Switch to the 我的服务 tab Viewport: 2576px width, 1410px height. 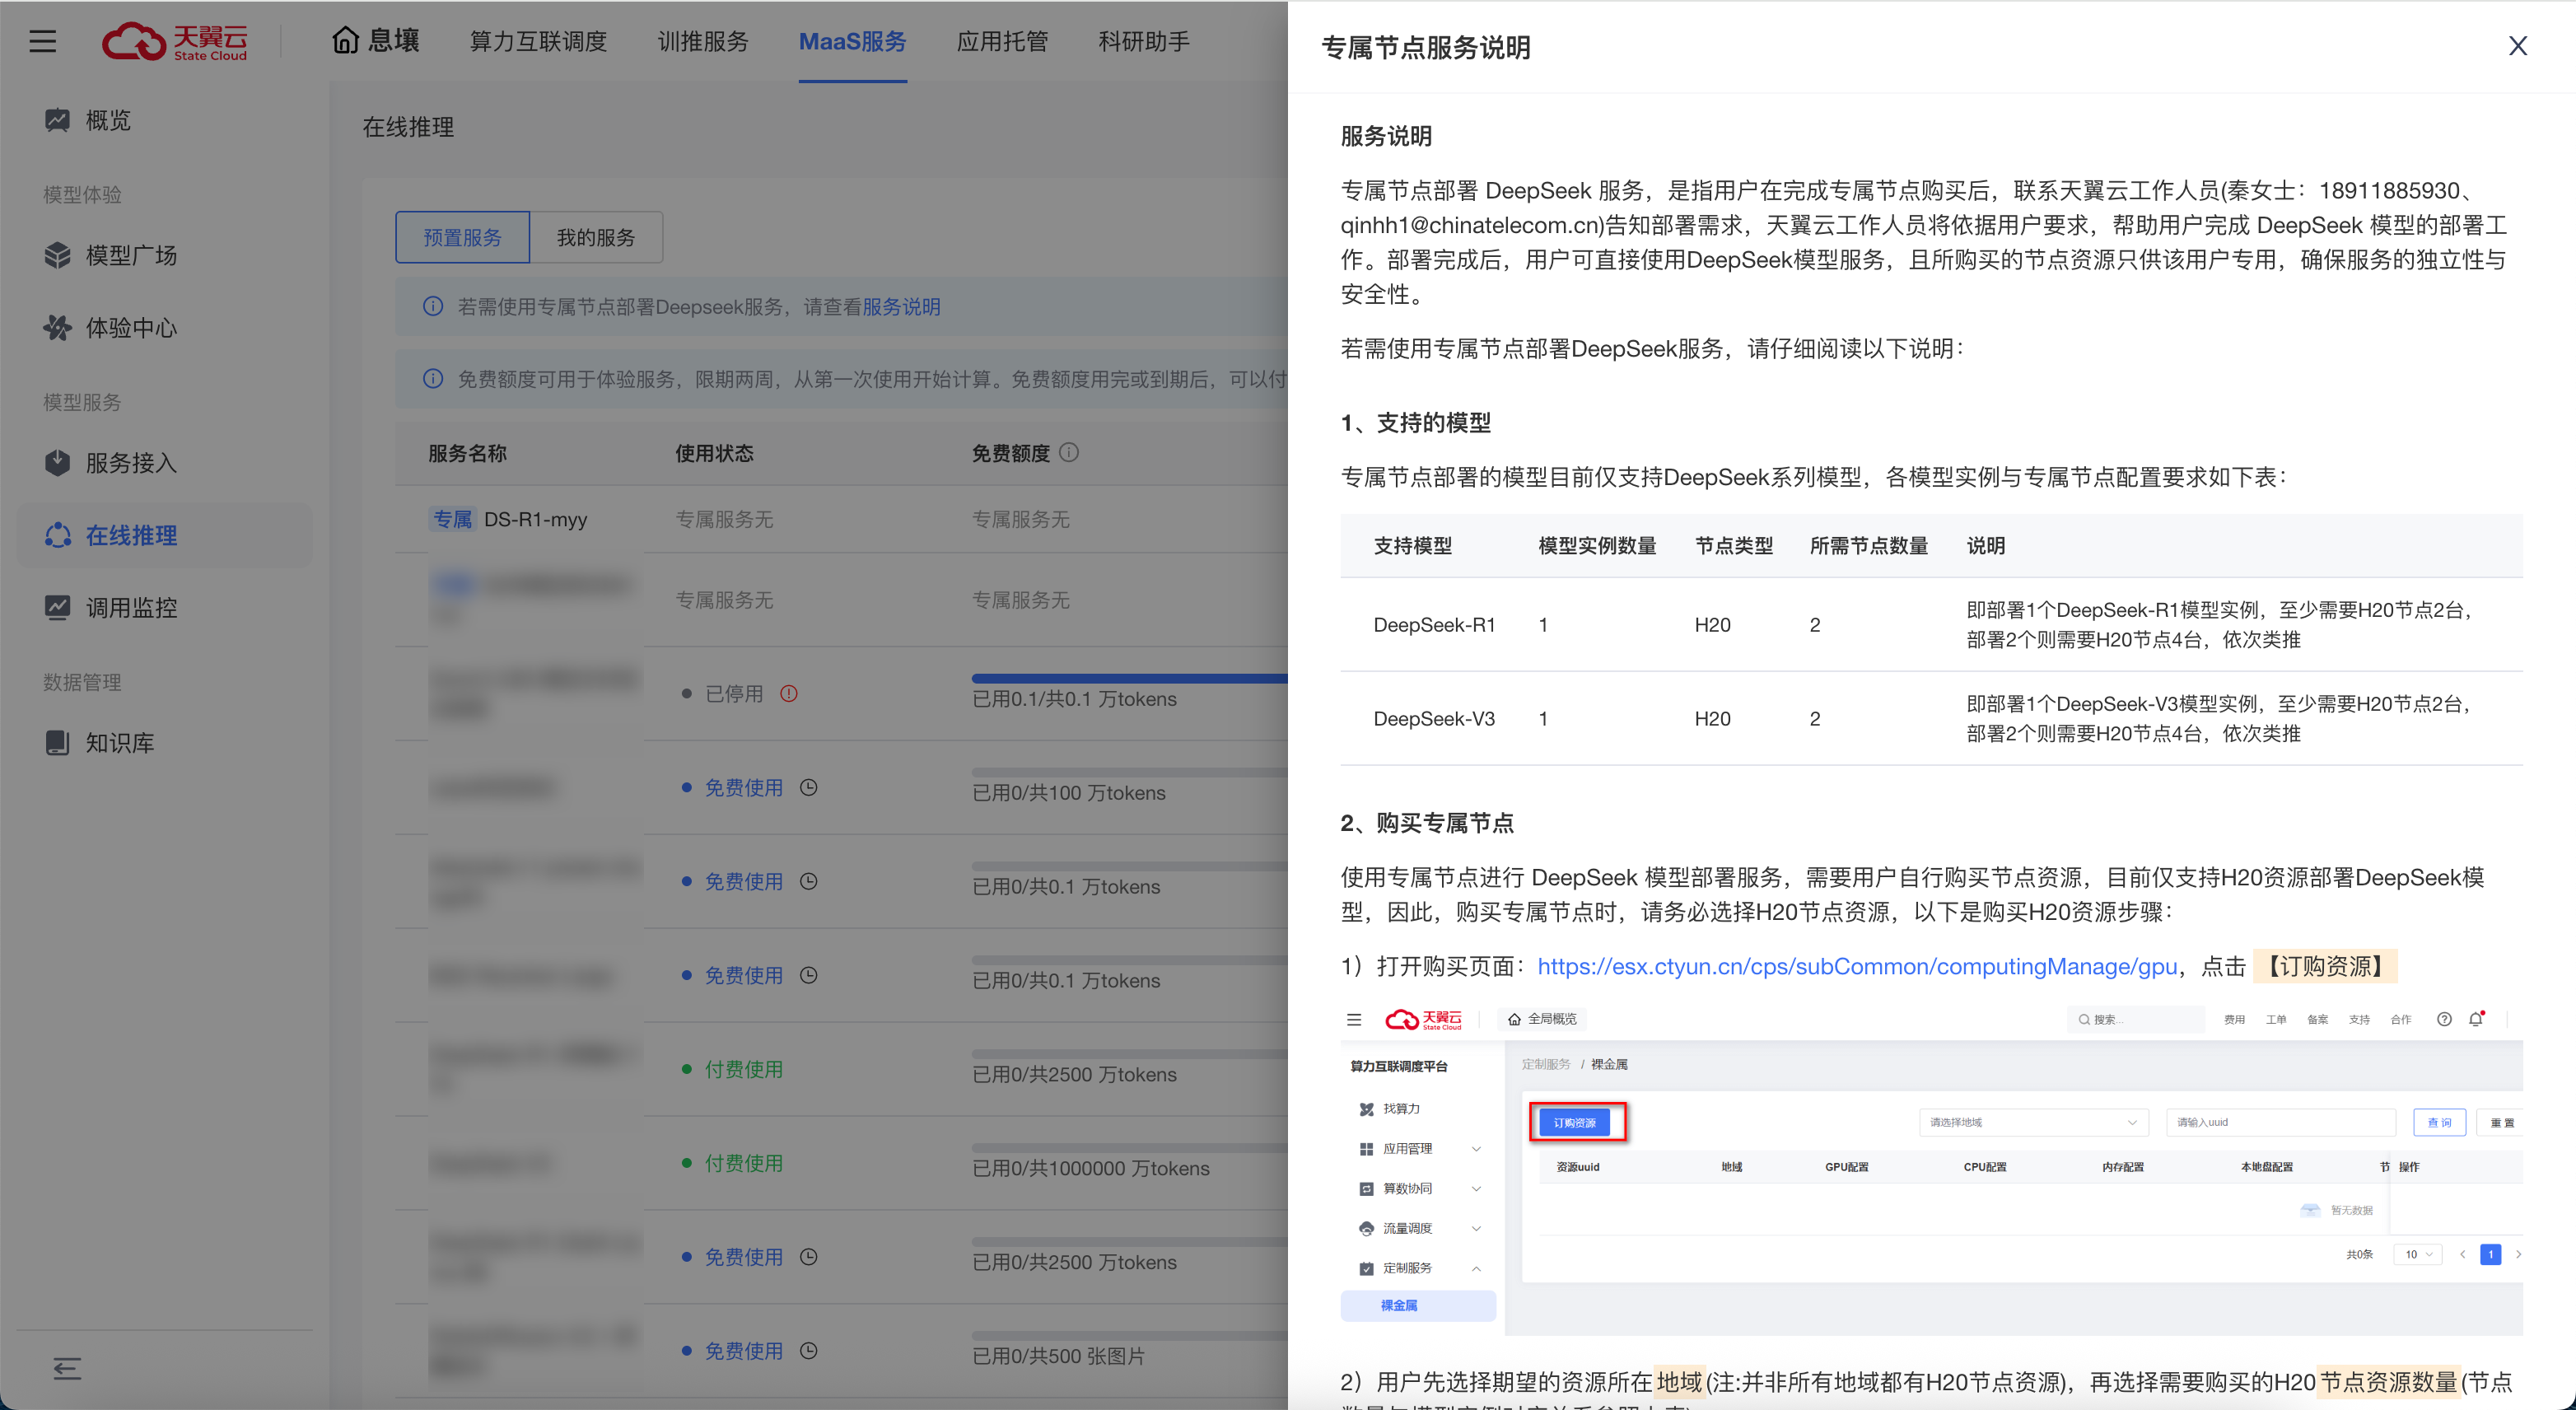tap(596, 237)
